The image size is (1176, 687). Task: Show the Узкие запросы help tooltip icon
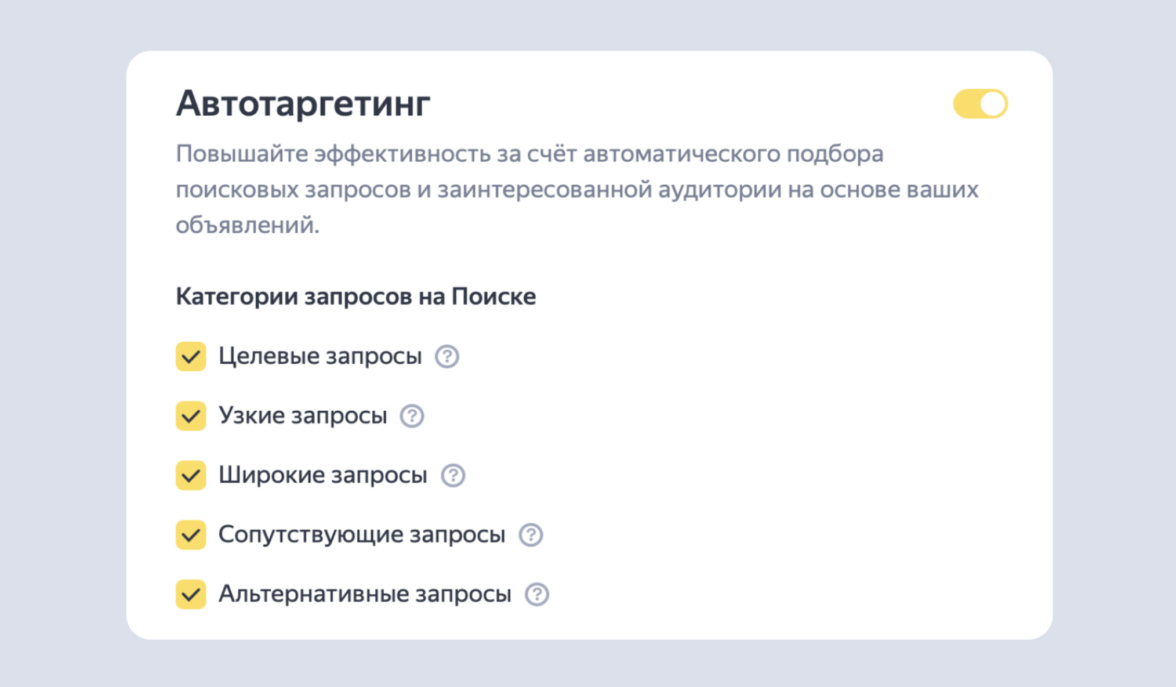[x=412, y=416]
